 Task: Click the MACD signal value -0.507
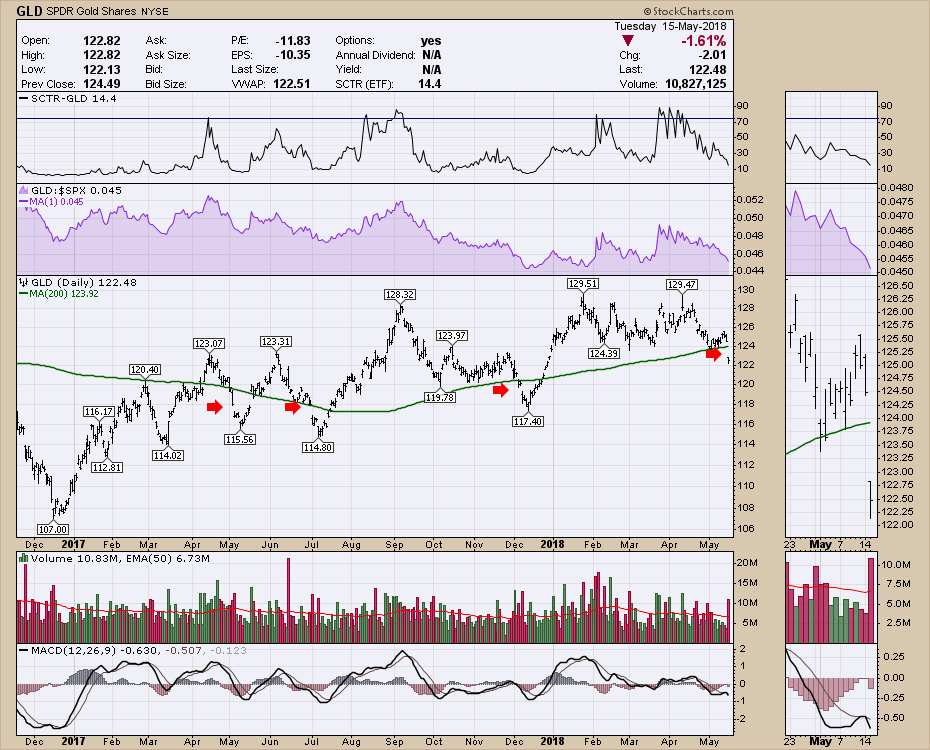(x=183, y=650)
